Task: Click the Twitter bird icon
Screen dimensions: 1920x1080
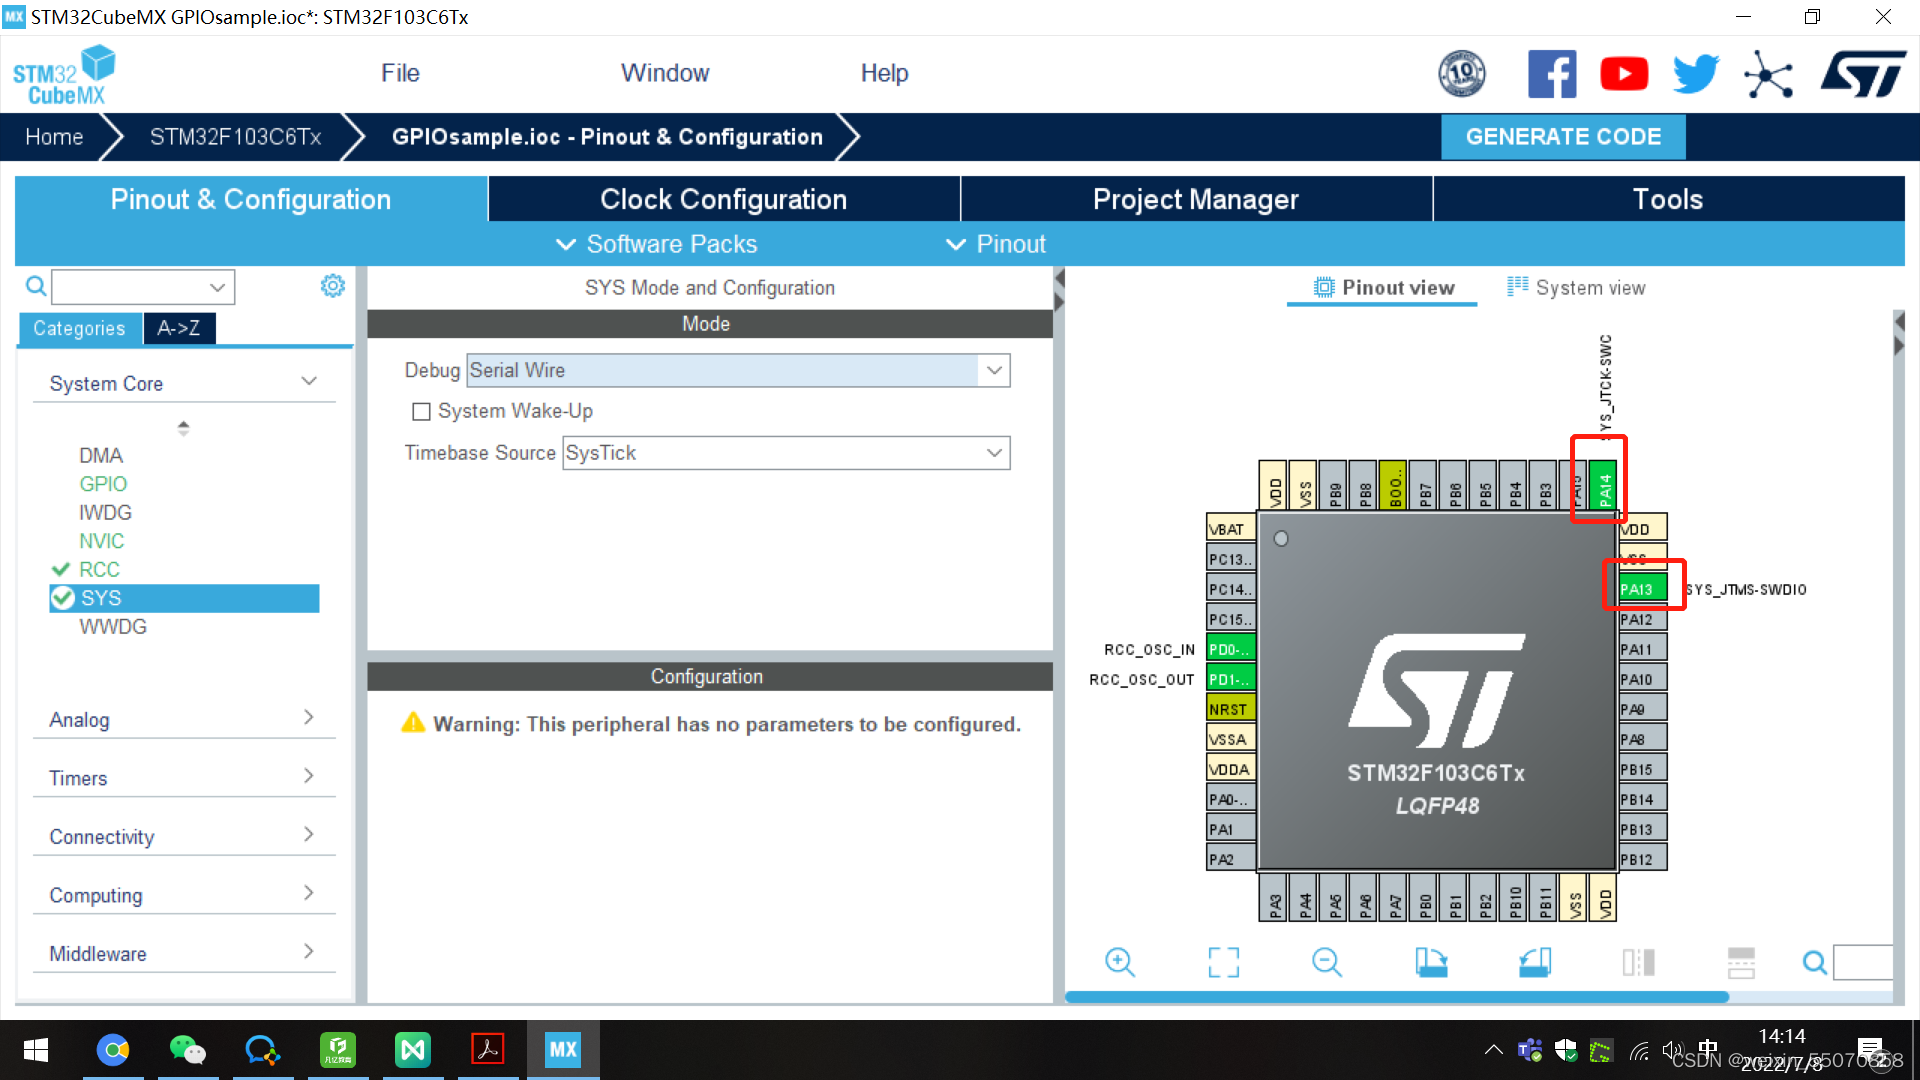Action: click(1695, 74)
